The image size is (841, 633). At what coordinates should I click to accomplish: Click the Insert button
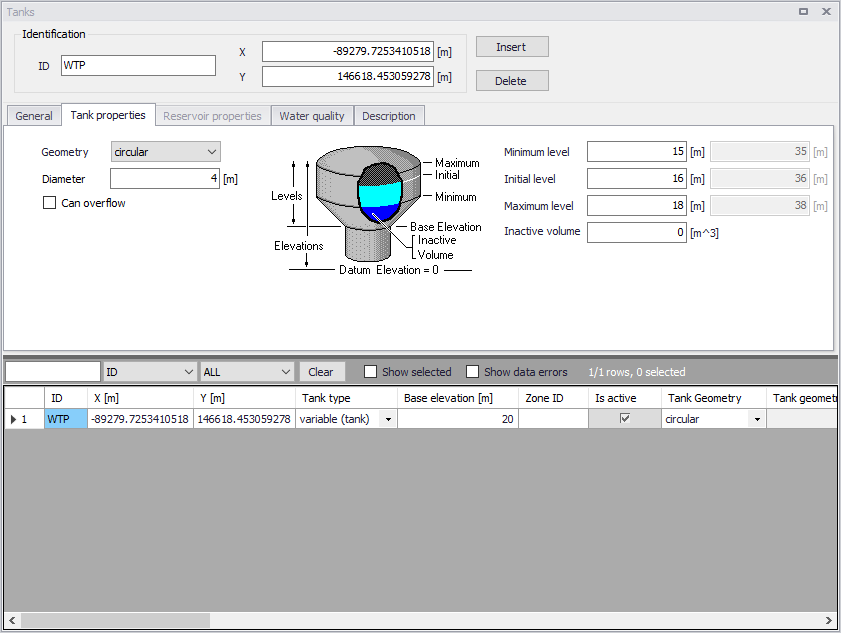(512, 47)
